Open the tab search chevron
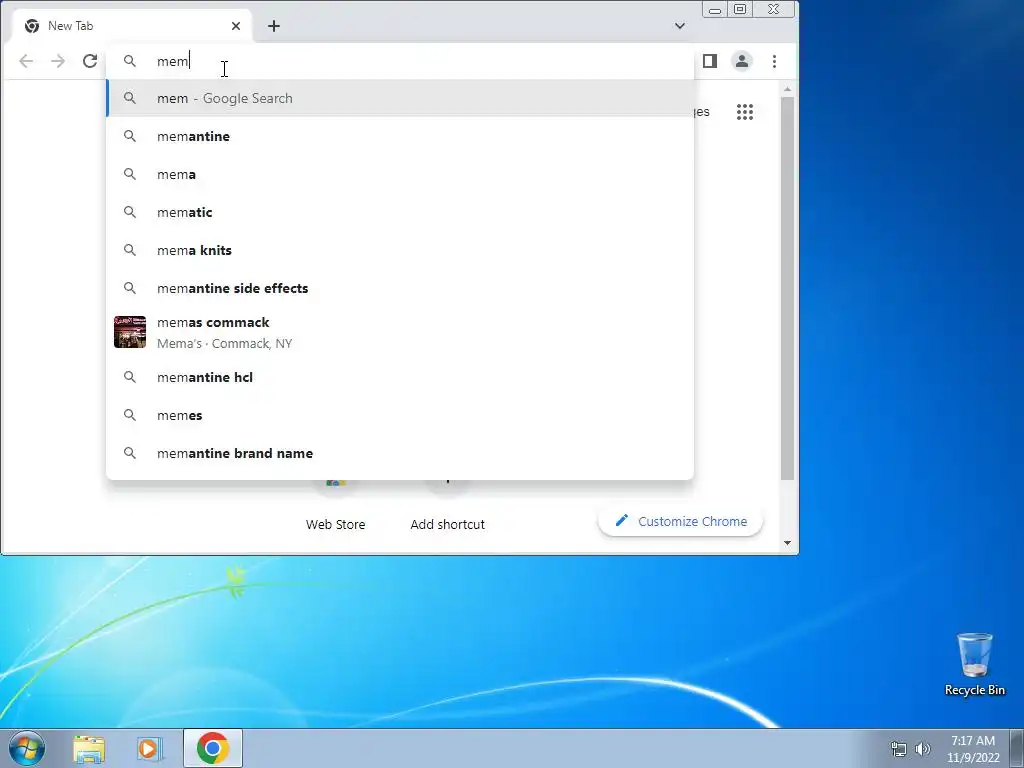 pyautogui.click(x=680, y=26)
